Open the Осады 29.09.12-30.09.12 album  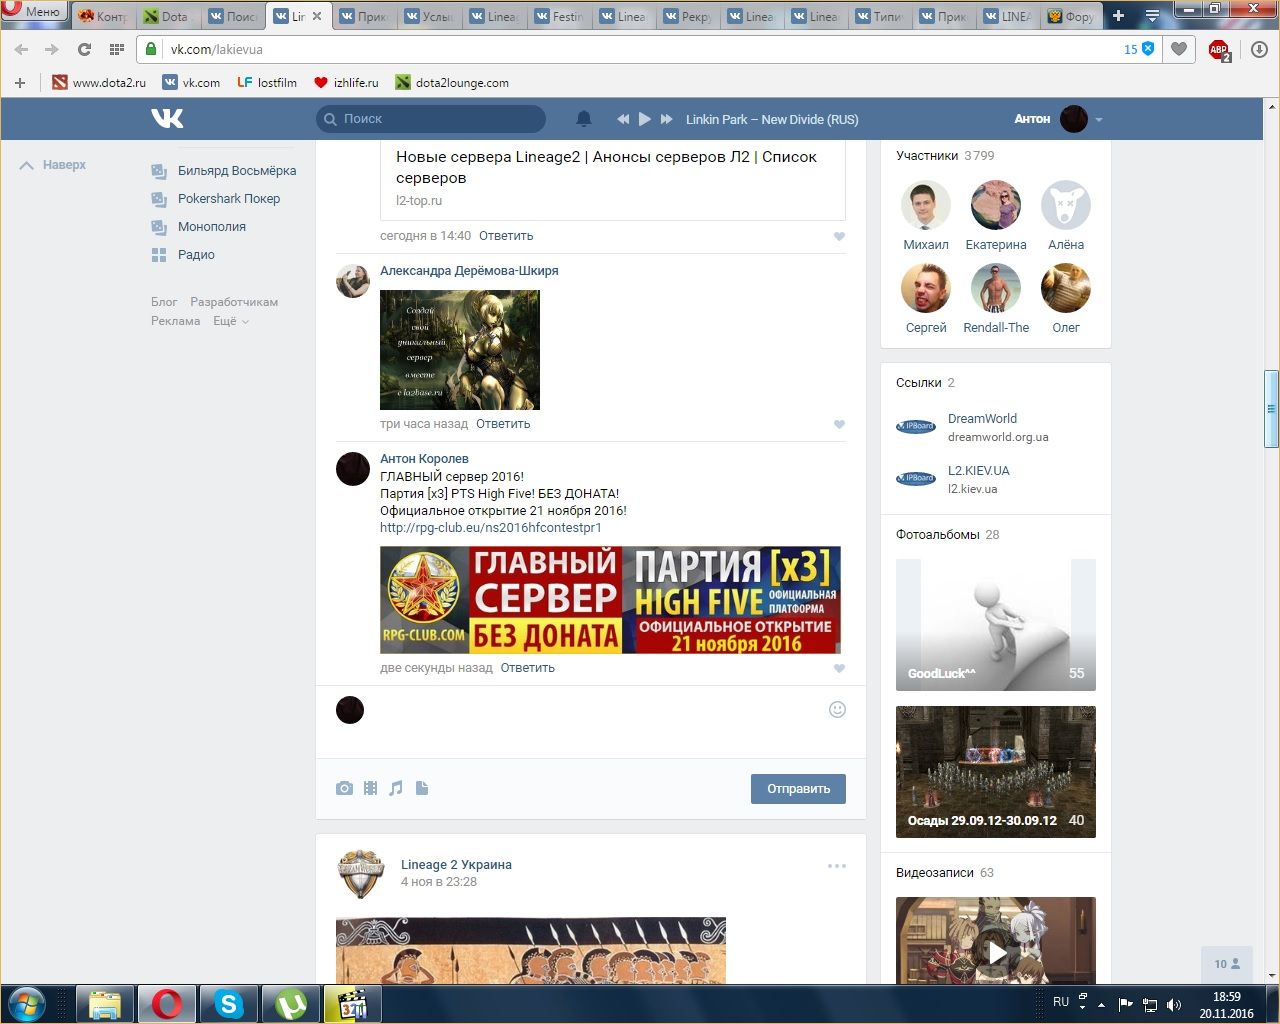tap(996, 772)
